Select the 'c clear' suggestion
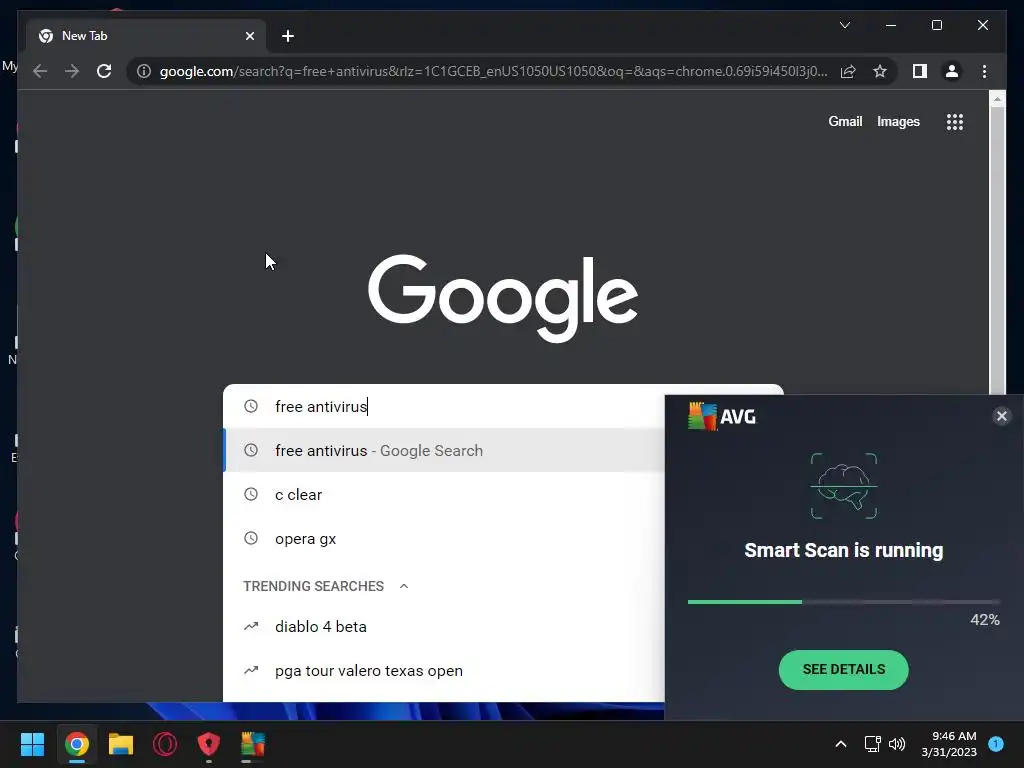The image size is (1024, 768). click(444, 494)
